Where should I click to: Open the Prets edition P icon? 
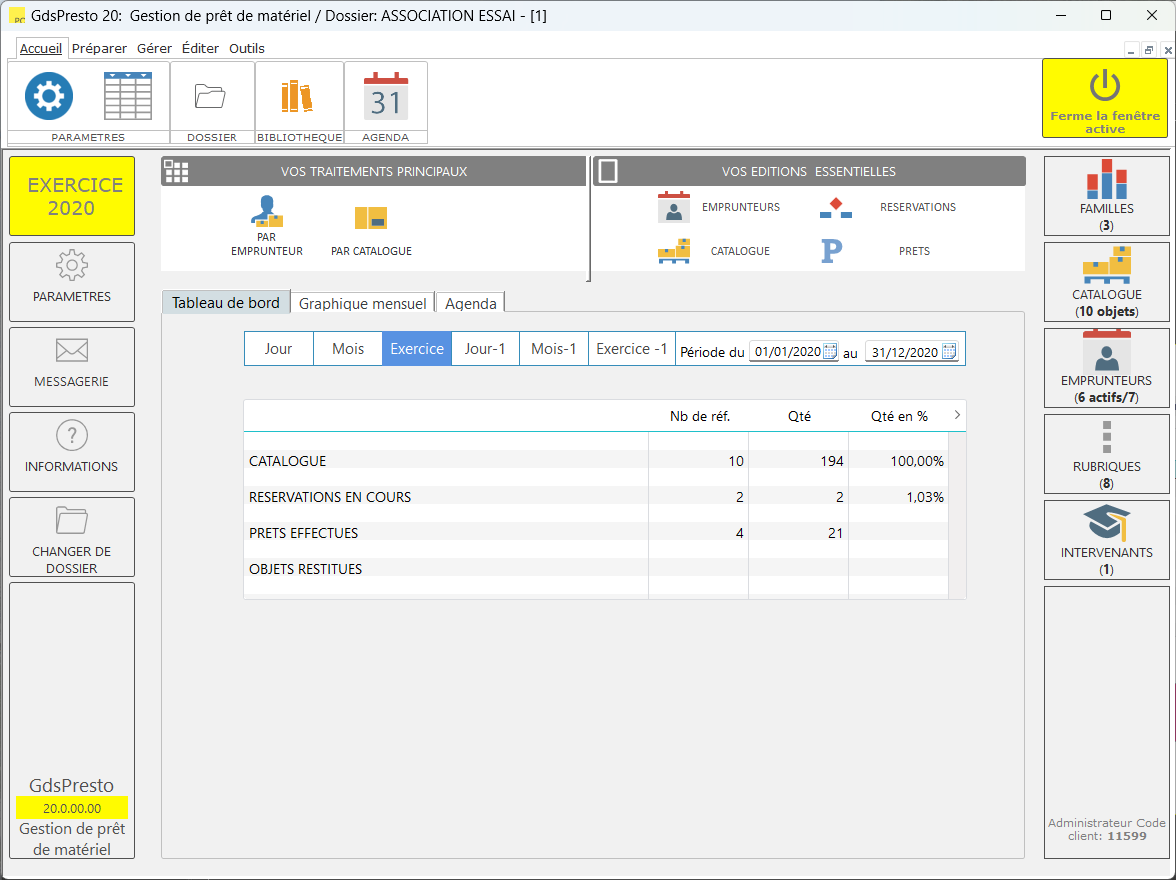click(x=832, y=251)
